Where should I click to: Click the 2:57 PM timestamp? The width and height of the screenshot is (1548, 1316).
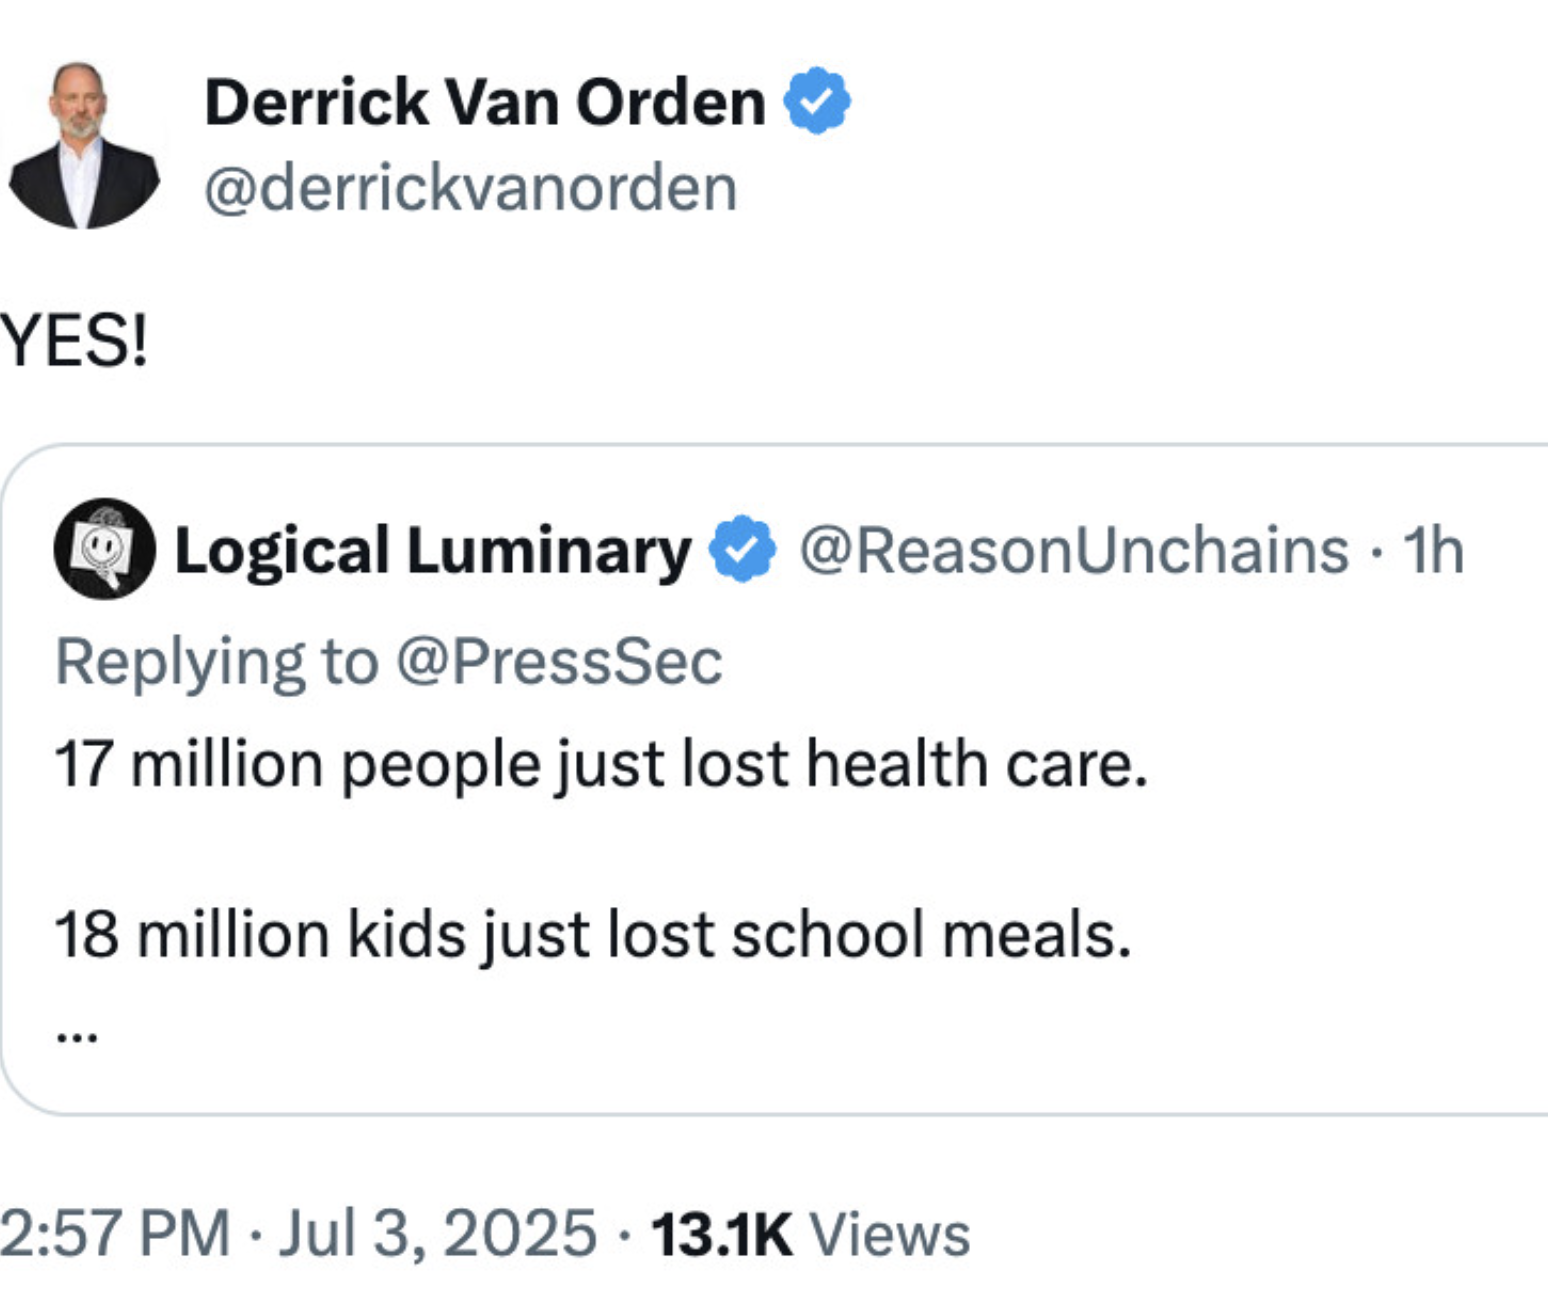[x=115, y=1233]
